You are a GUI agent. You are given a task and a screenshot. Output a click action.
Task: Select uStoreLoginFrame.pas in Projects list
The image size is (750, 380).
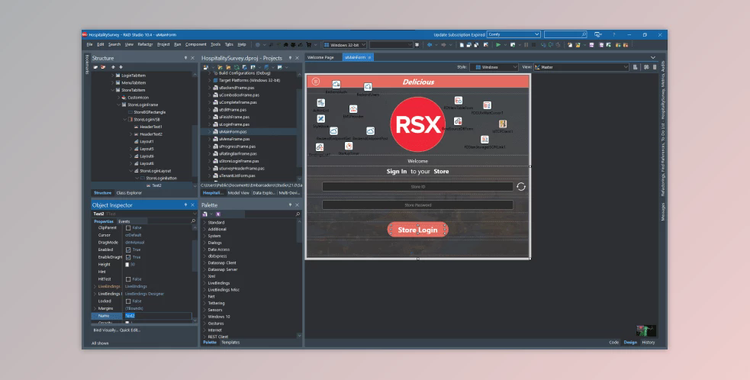tap(239, 161)
